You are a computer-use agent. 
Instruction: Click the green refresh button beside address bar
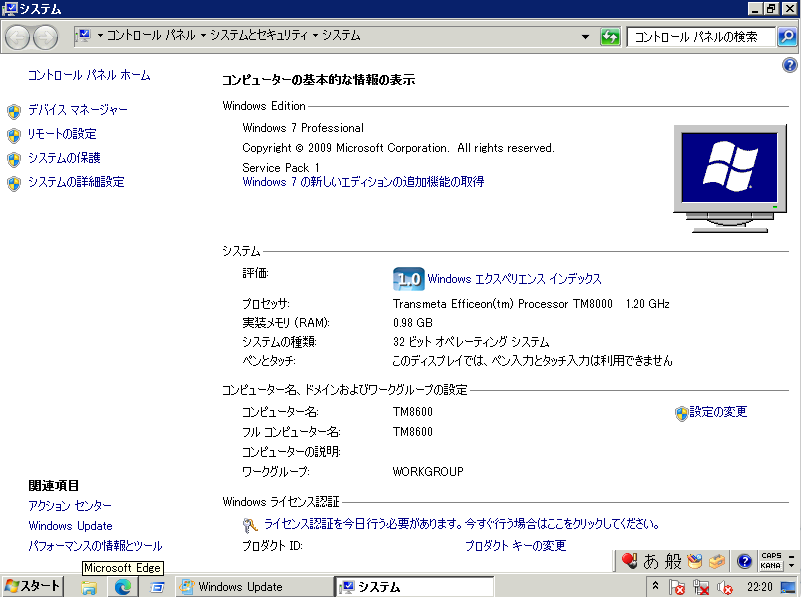pyautogui.click(x=610, y=37)
